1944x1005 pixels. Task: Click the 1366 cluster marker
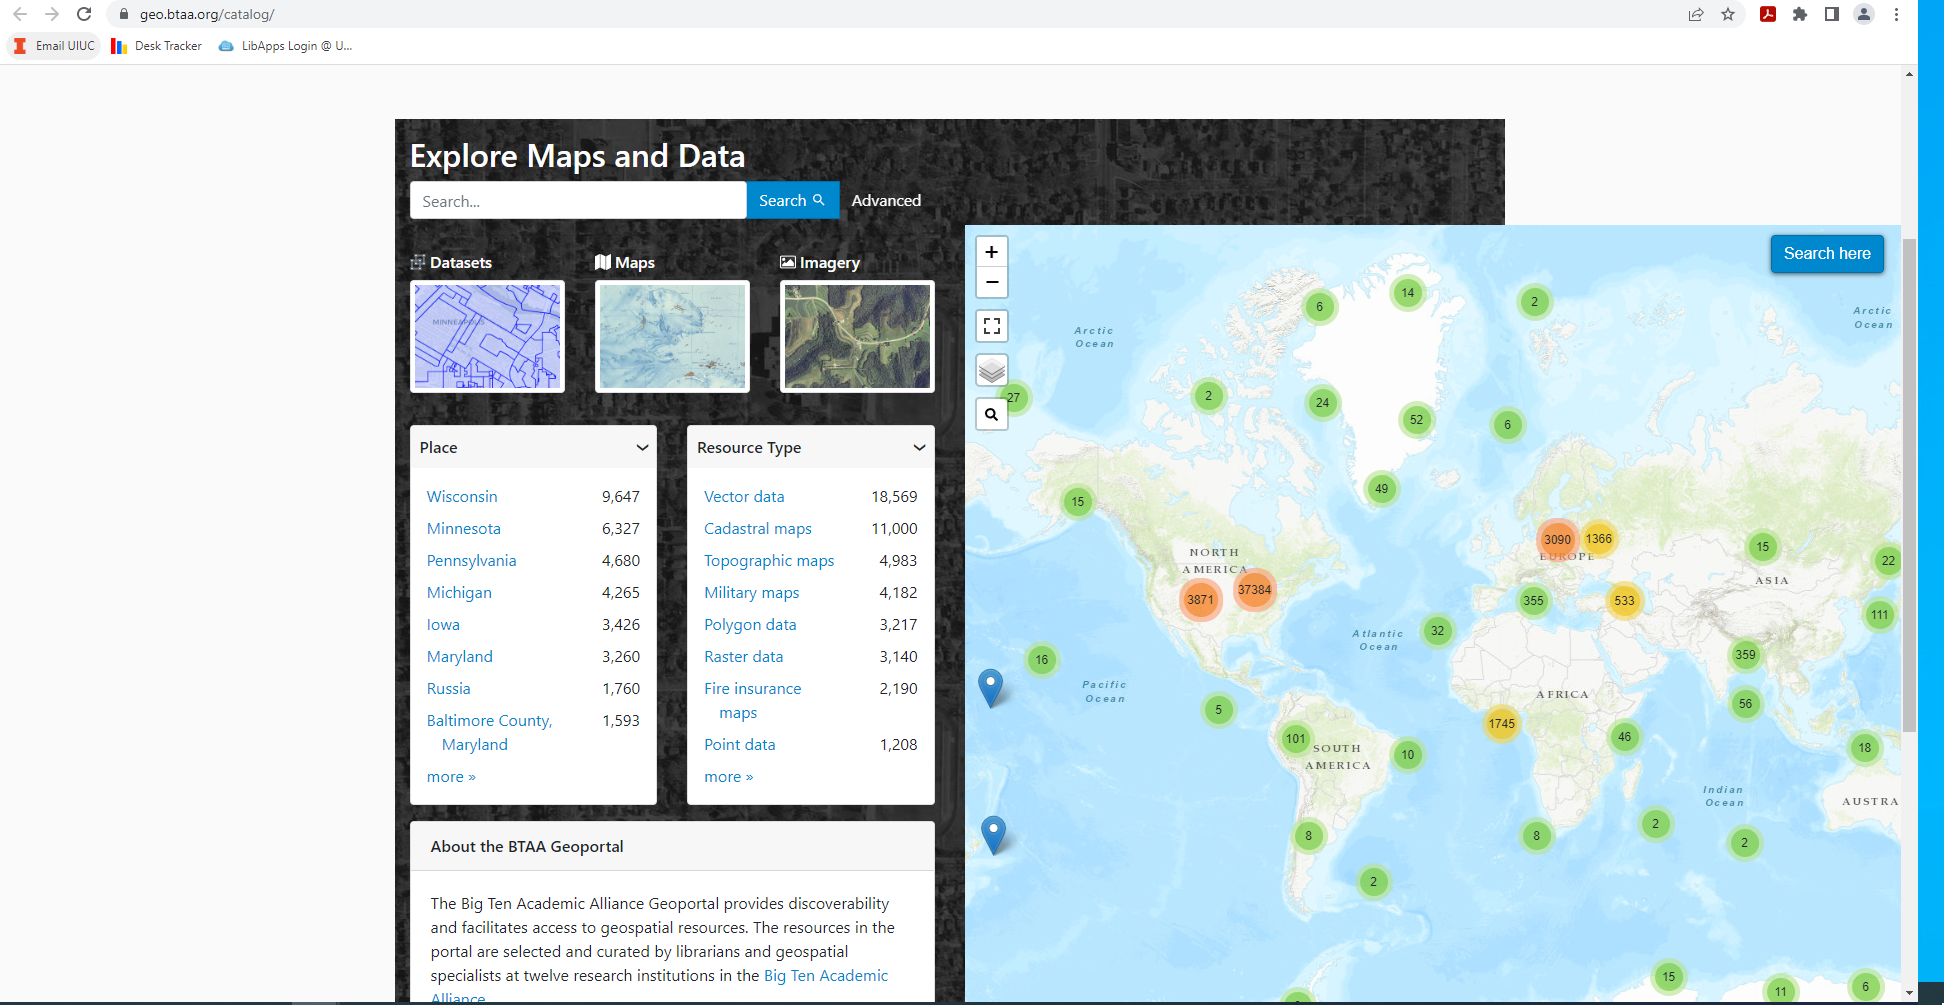pos(1598,539)
